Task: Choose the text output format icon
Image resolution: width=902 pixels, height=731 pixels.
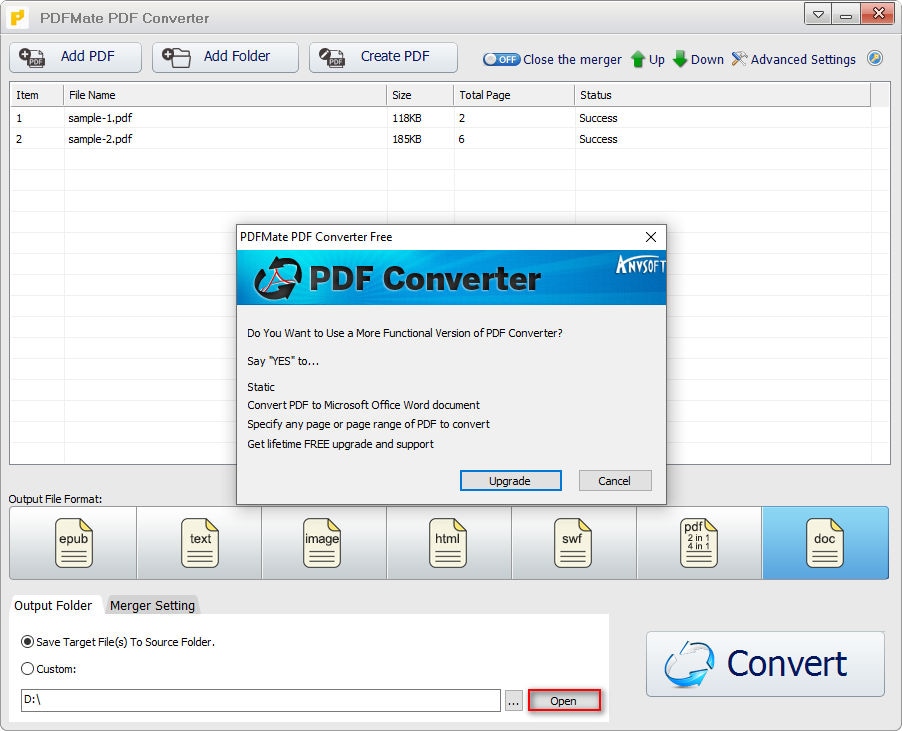Action: point(200,543)
